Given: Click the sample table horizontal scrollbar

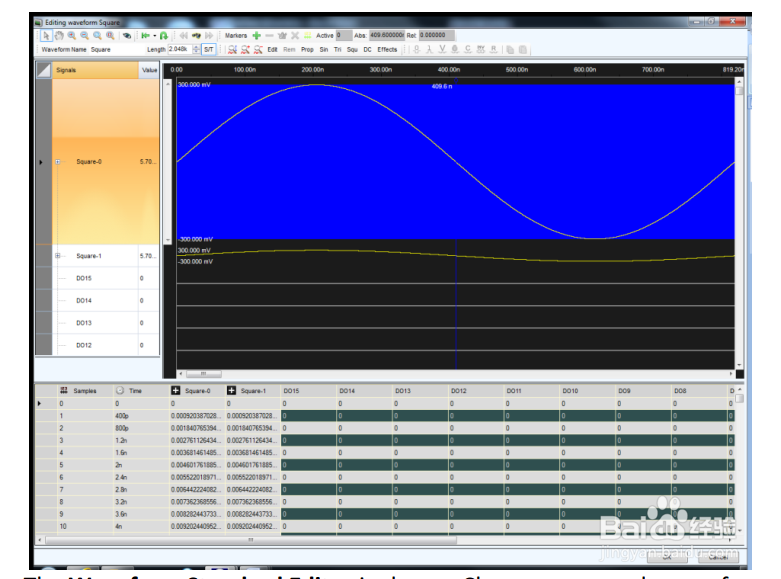Looking at the screenshot, I should click(x=251, y=540).
